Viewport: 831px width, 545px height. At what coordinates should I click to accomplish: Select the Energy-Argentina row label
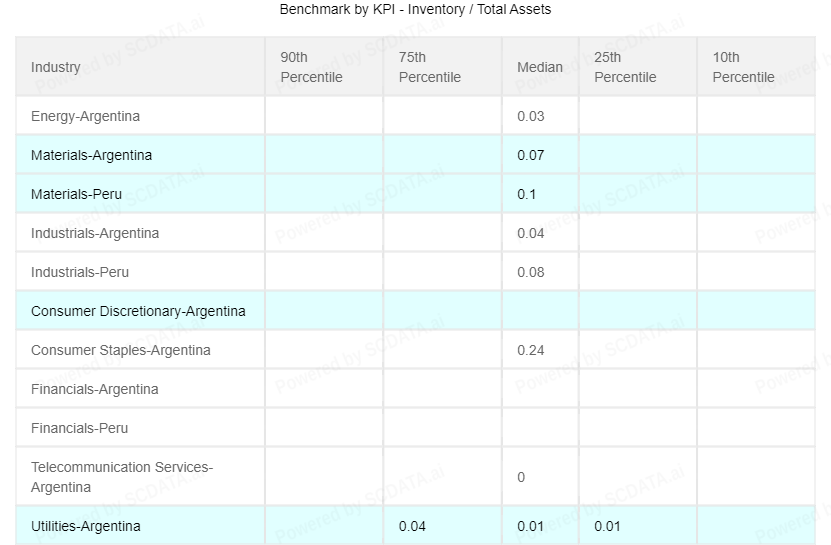[x=85, y=116]
